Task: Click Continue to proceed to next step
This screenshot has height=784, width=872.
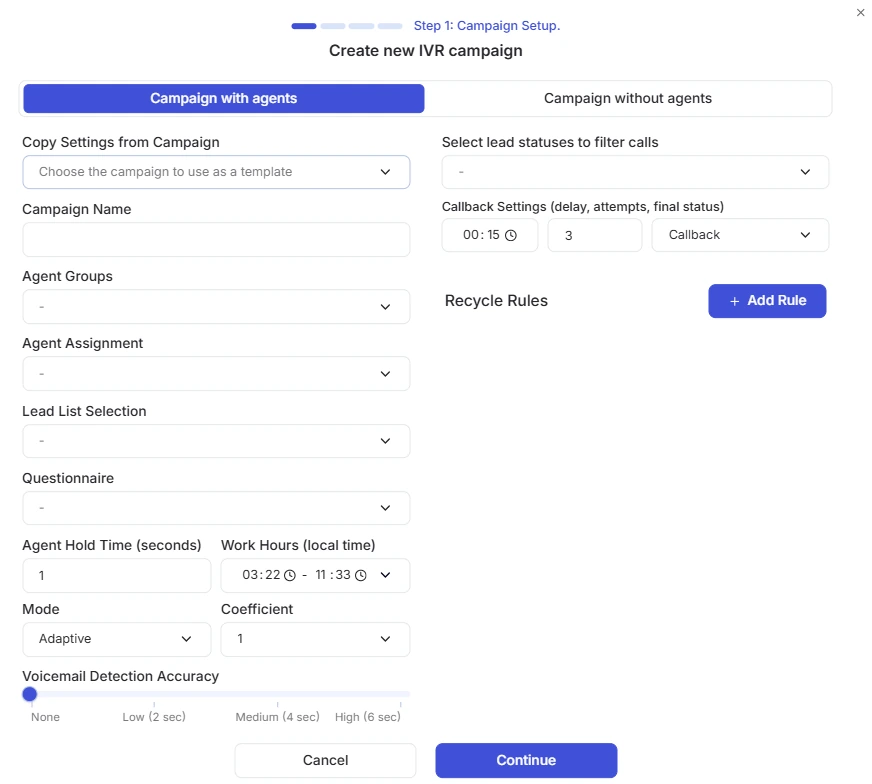Action: [x=526, y=760]
